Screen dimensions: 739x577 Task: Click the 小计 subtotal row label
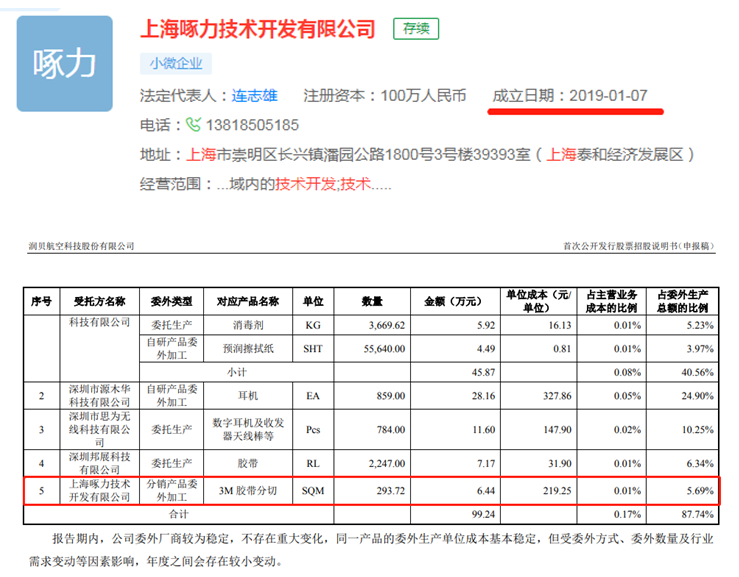(x=237, y=372)
